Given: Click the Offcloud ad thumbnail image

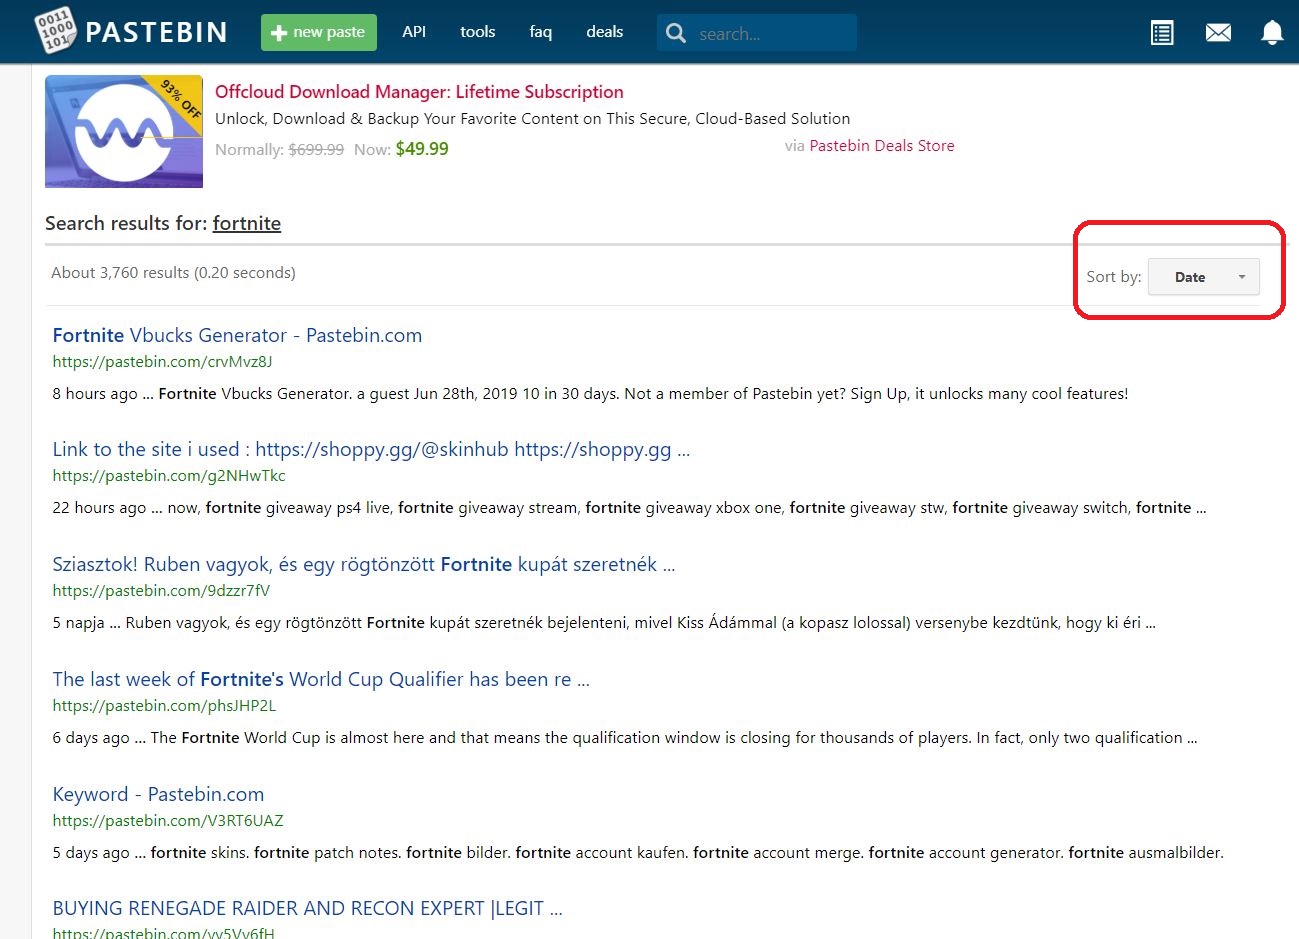Looking at the screenshot, I should pyautogui.click(x=124, y=131).
